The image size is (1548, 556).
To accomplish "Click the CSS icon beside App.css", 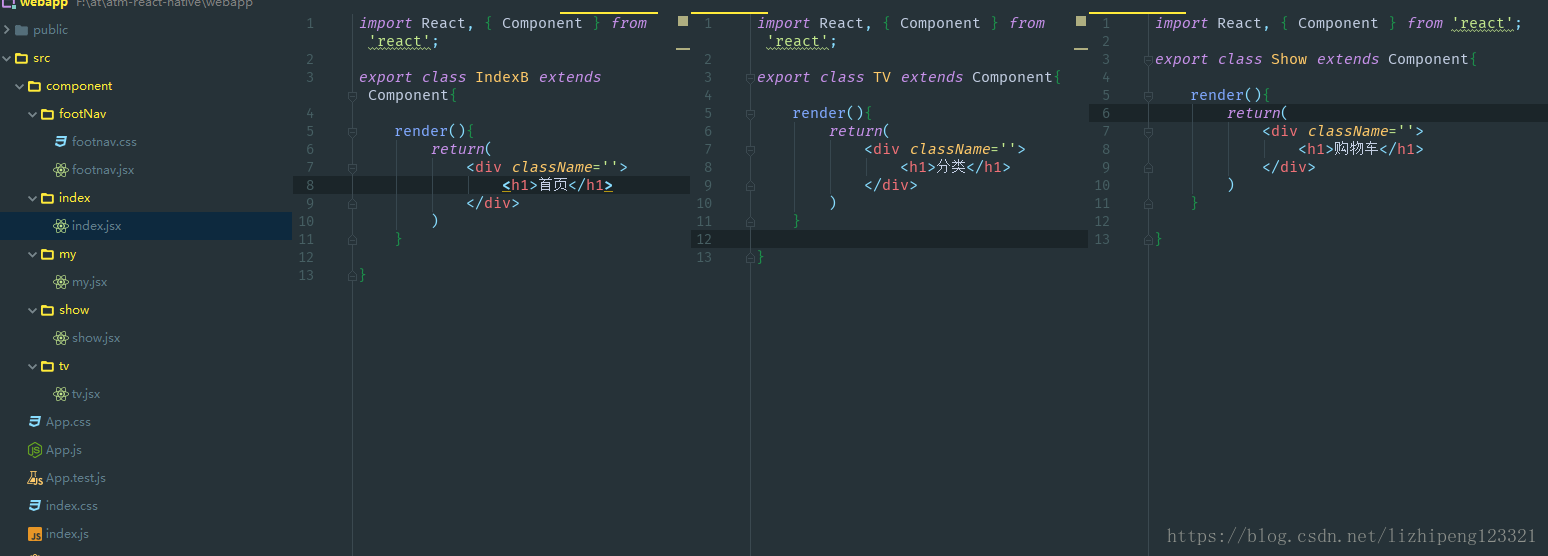I will (x=35, y=422).
